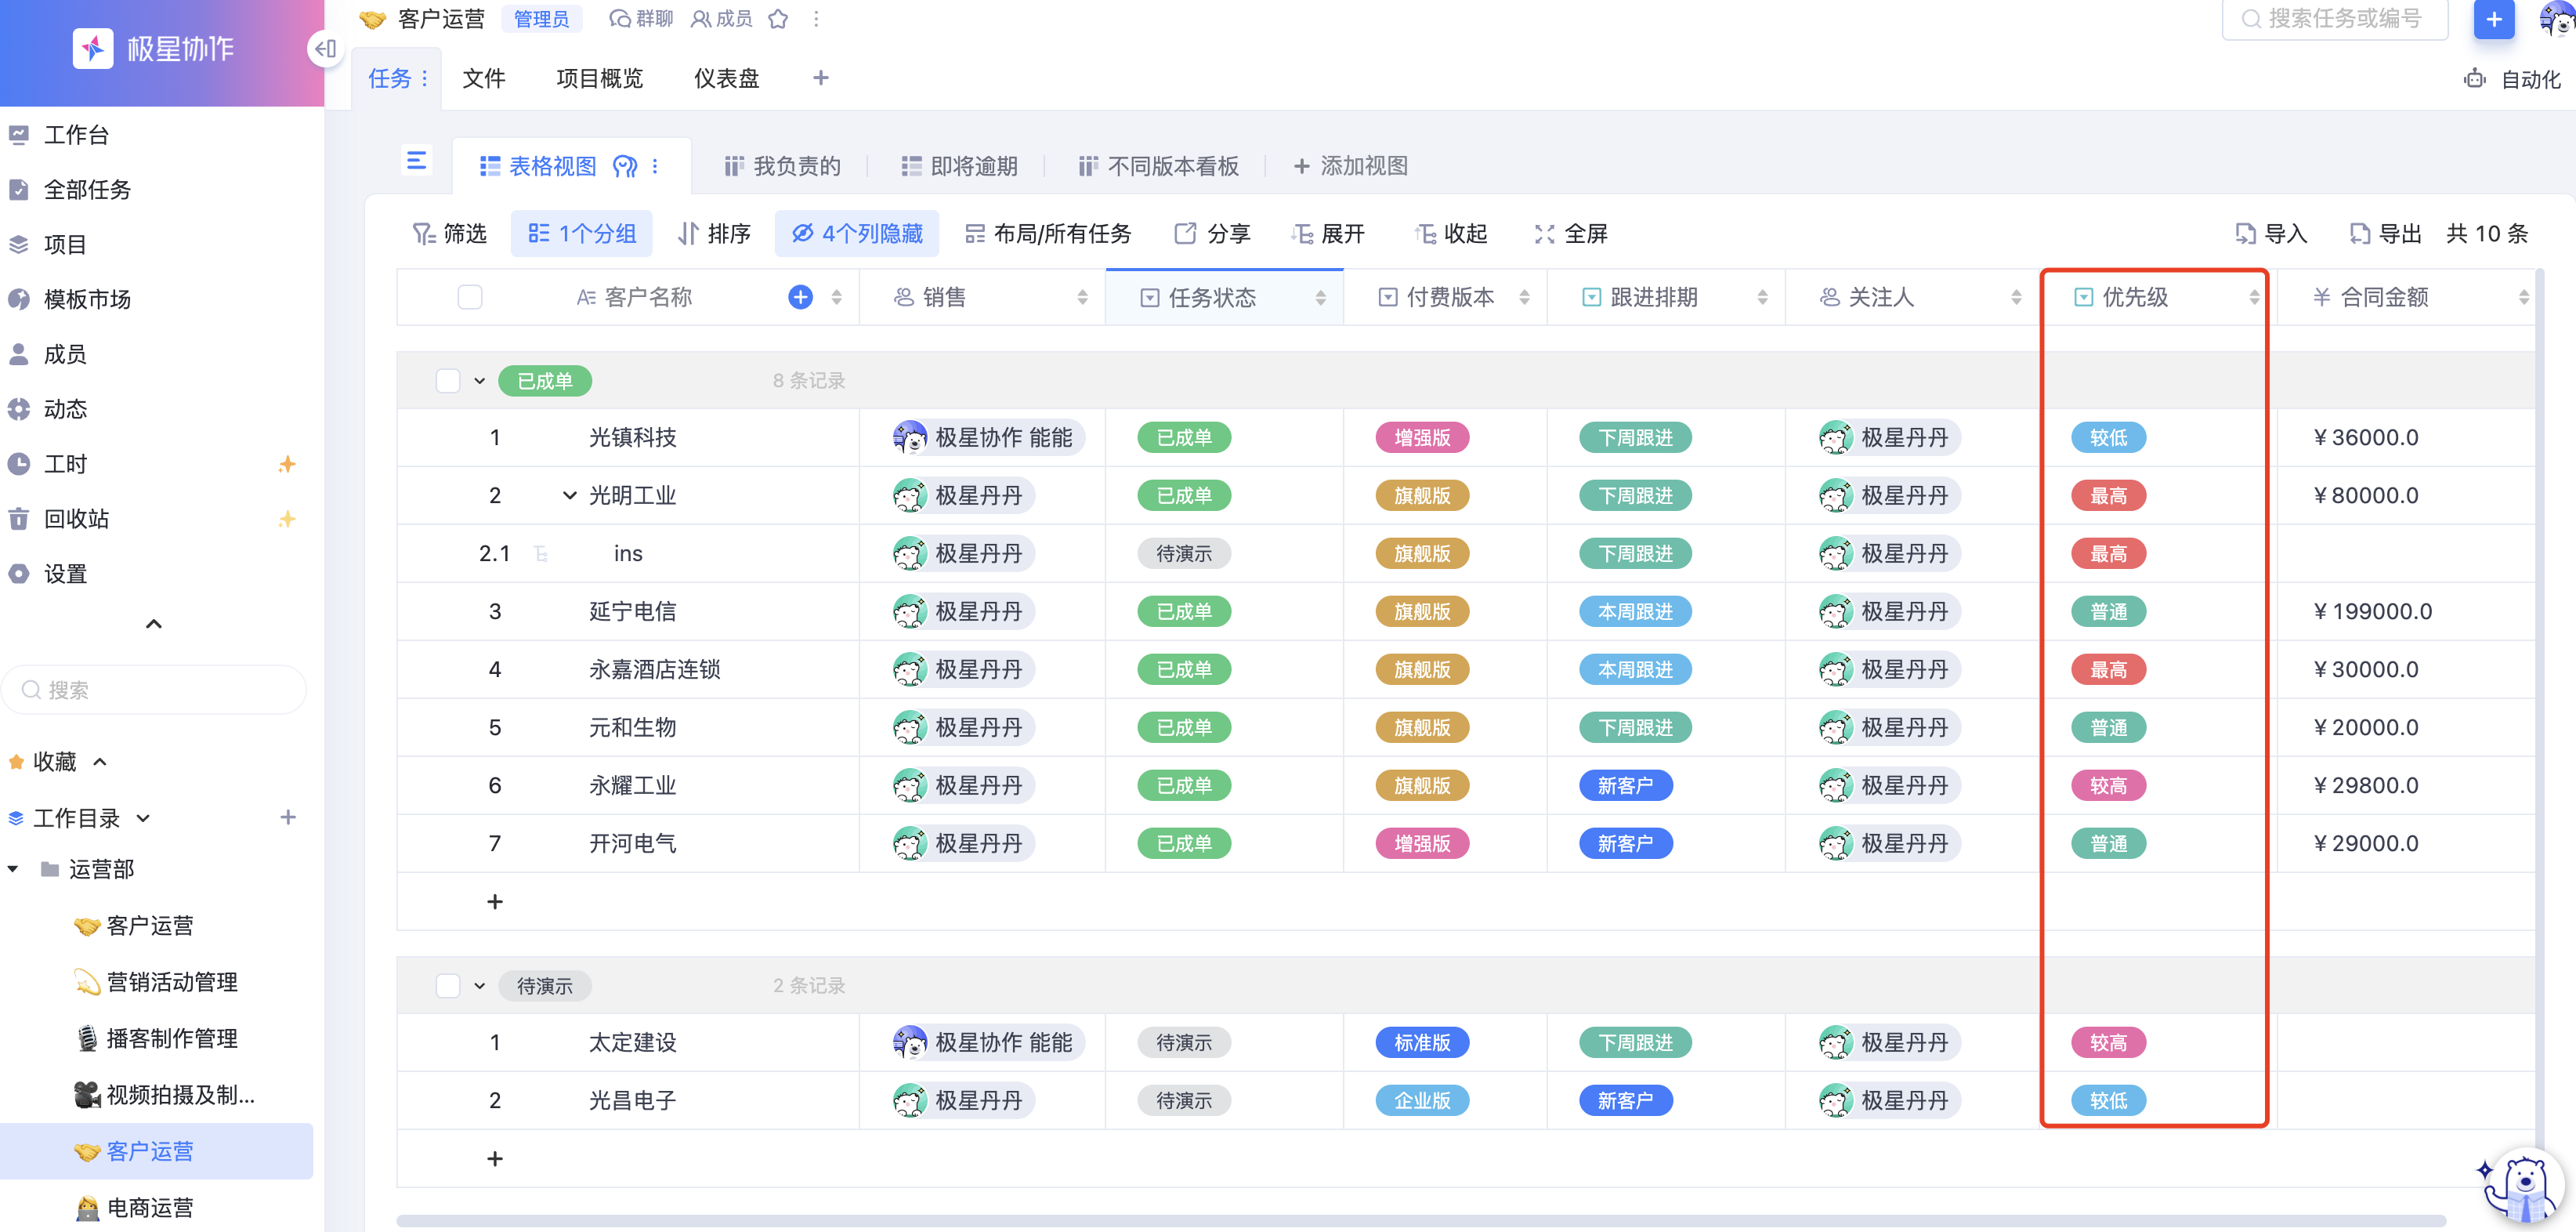
Task: Toggle the view list panel icon
Action: click(x=417, y=161)
